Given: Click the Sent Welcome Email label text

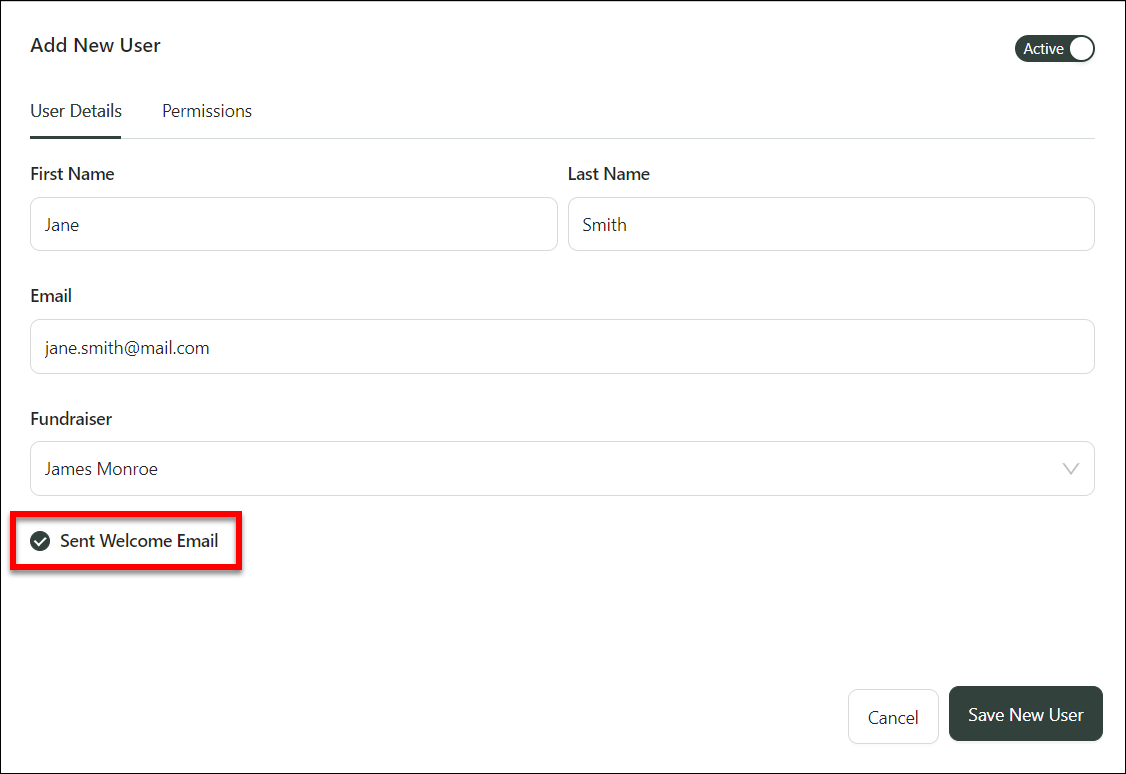Looking at the screenshot, I should pos(139,541).
